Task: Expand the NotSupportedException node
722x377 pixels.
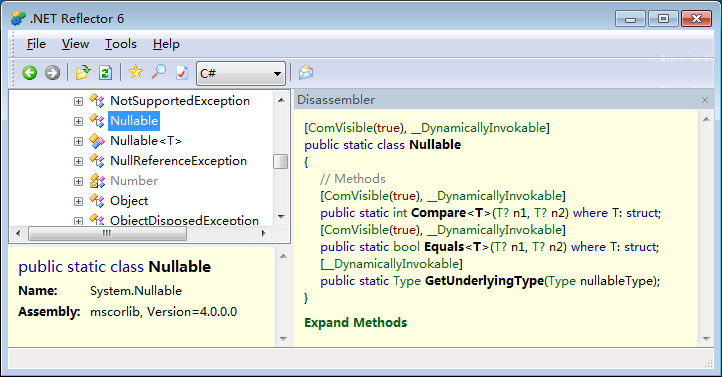Action: pyautogui.click(x=78, y=101)
